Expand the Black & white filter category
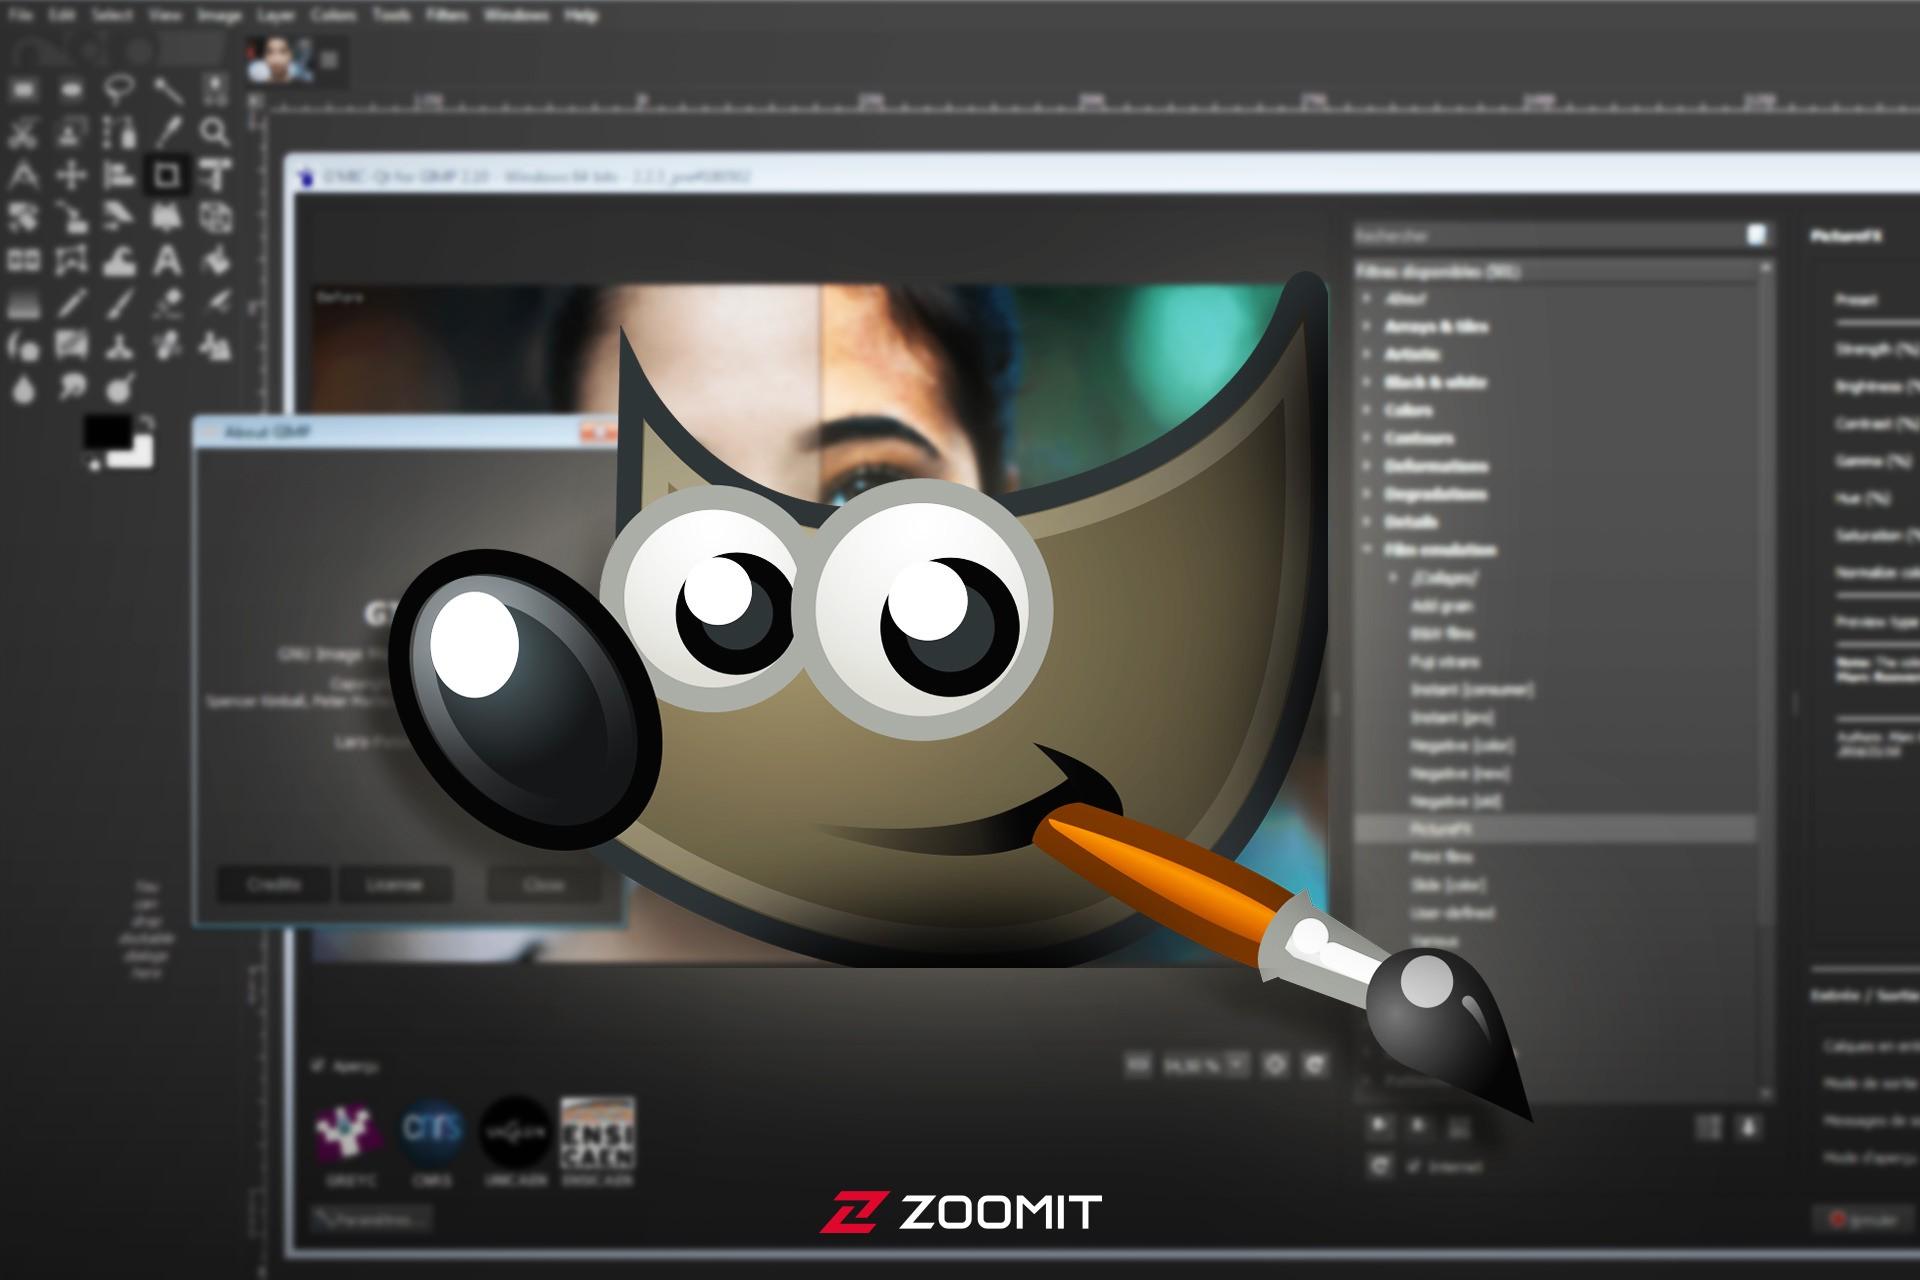 (x=1367, y=382)
